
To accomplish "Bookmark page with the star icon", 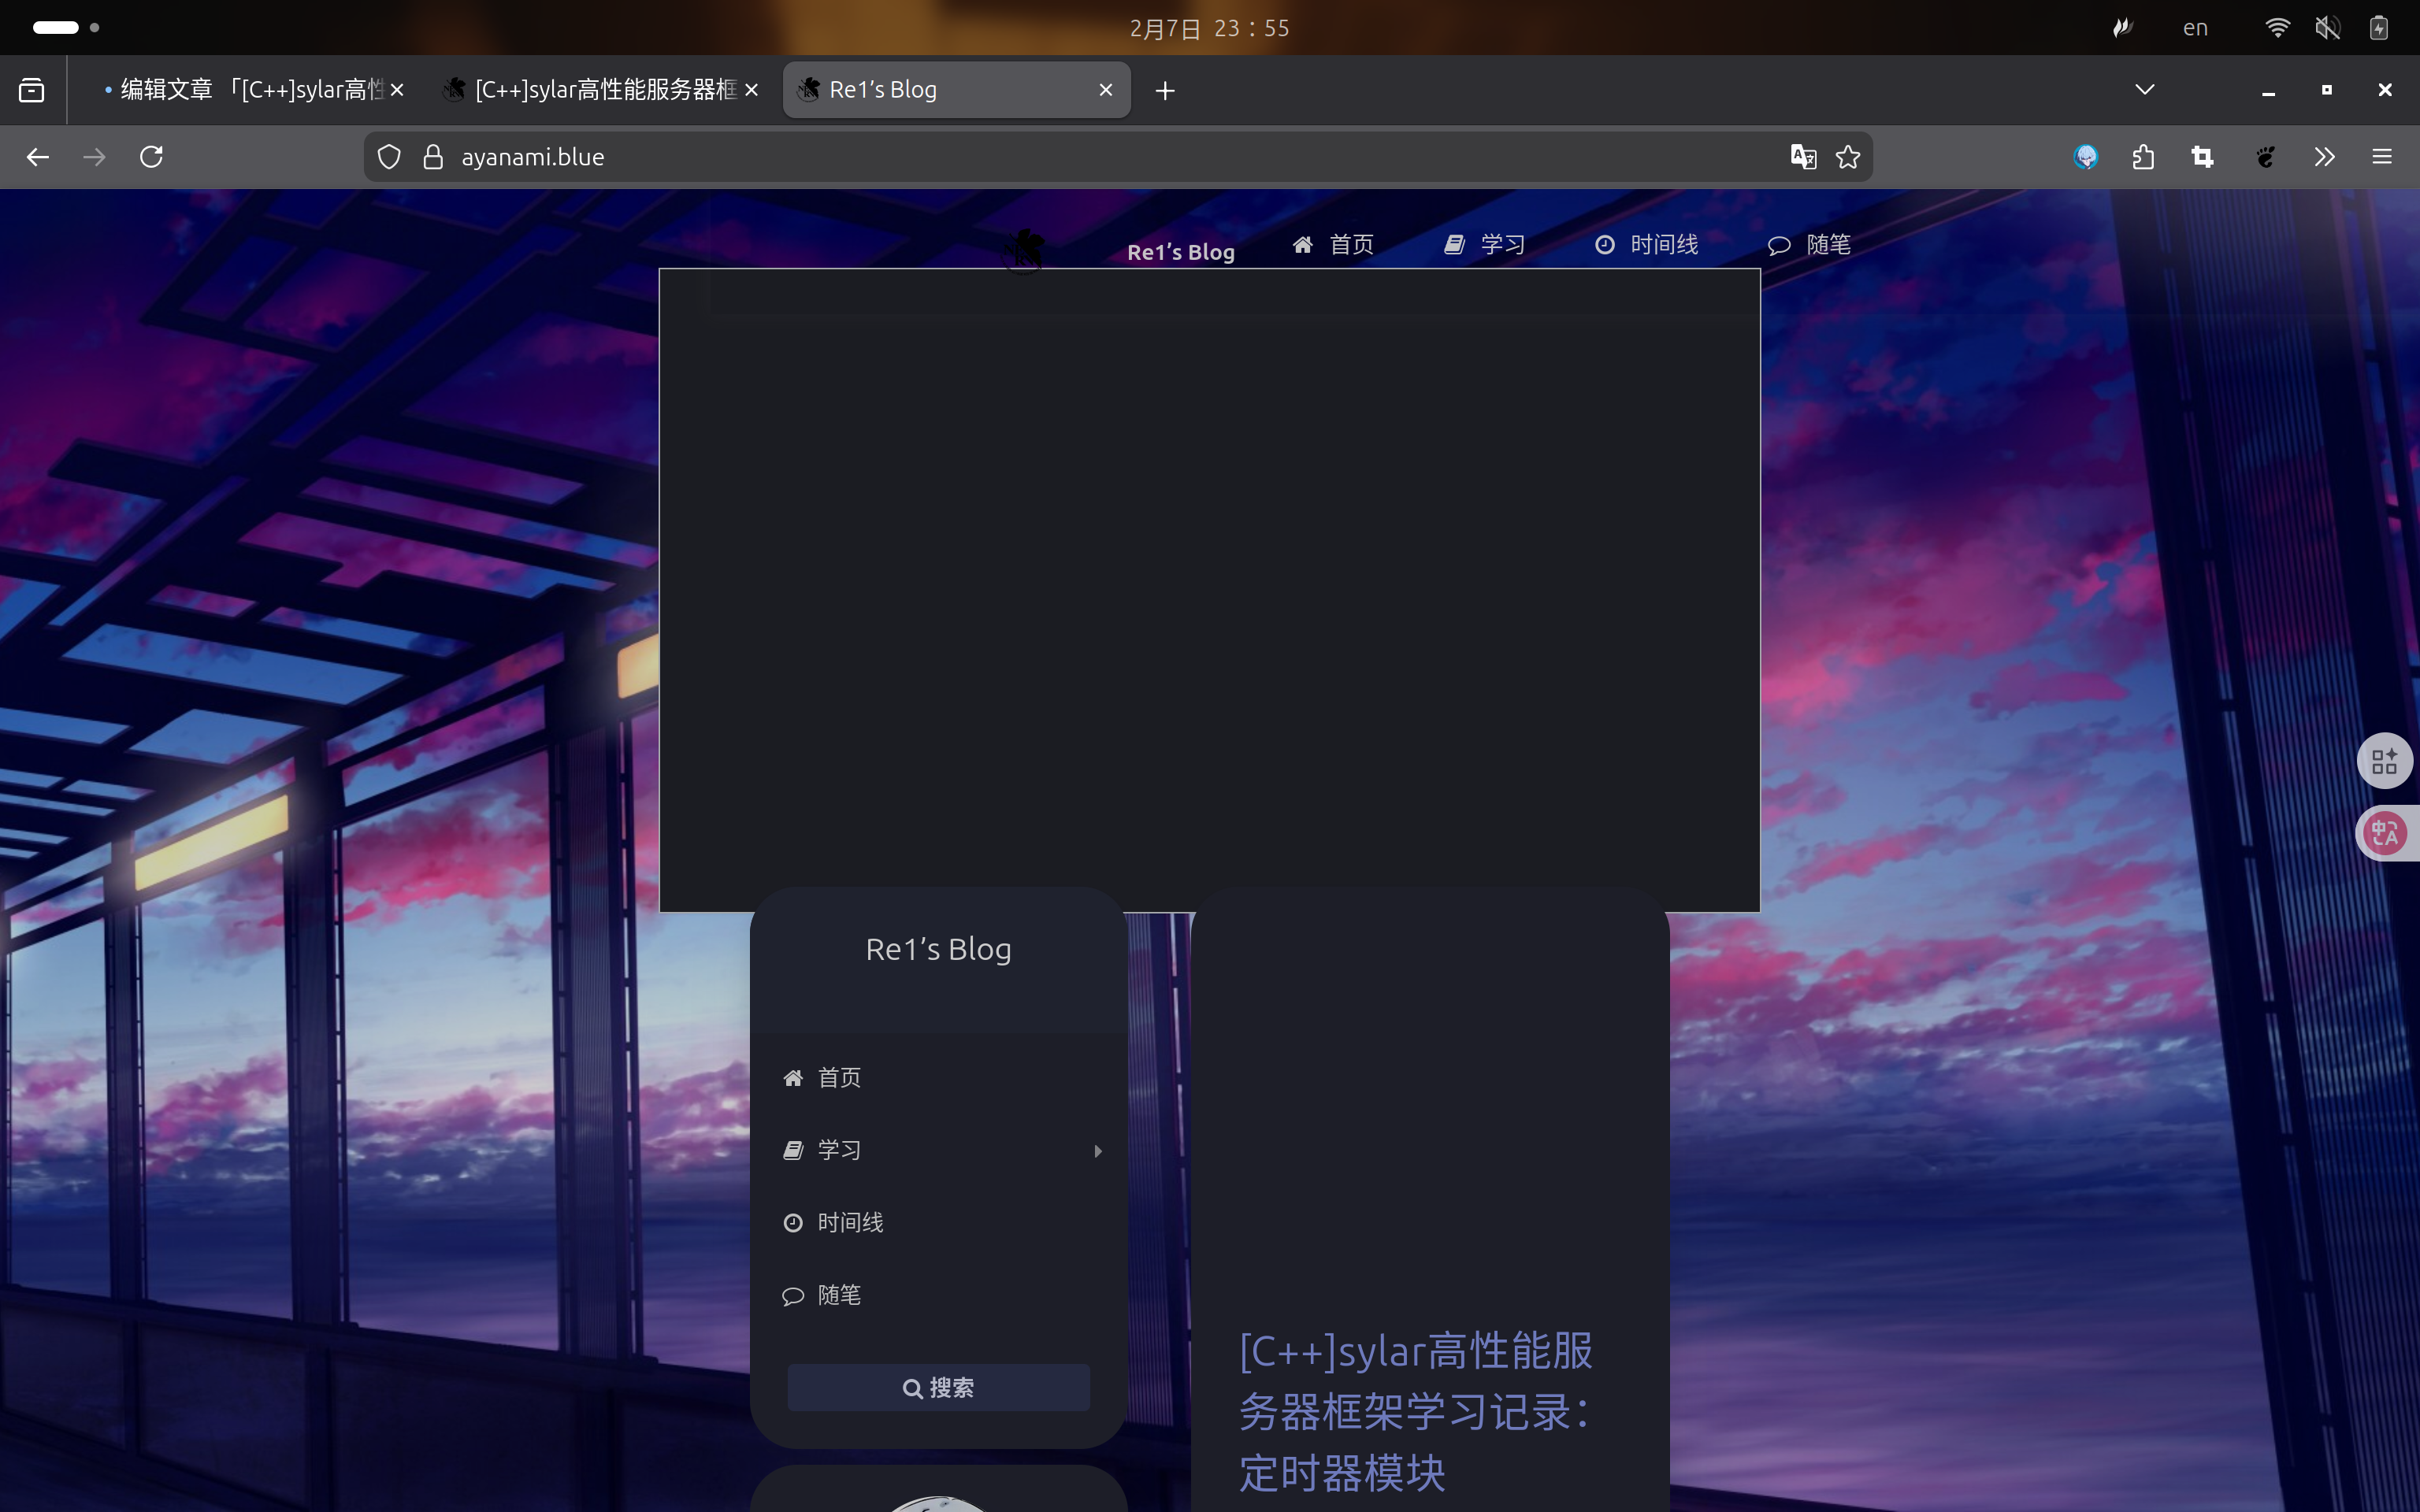I will click(x=1848, y=157).
